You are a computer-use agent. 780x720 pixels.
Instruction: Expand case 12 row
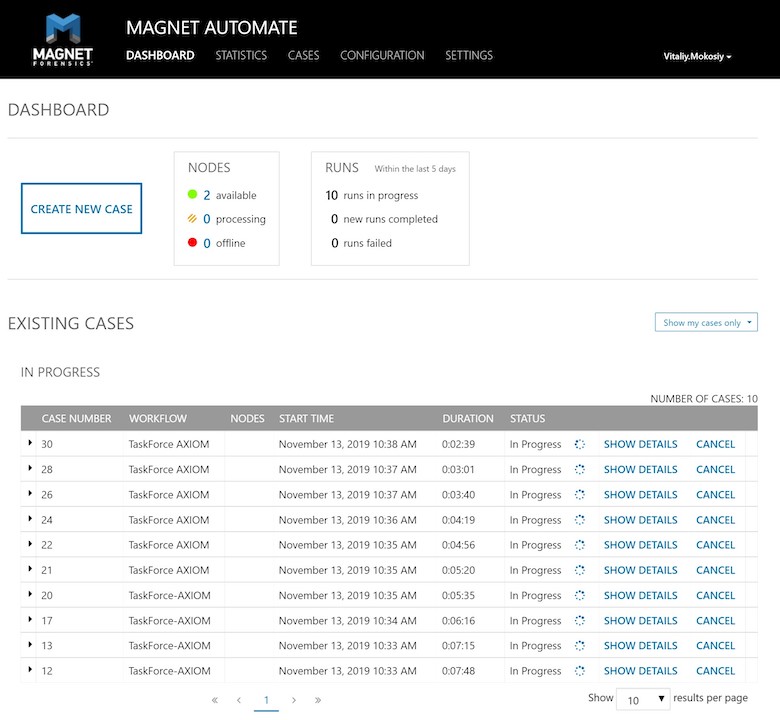click(x=30, y=669)
